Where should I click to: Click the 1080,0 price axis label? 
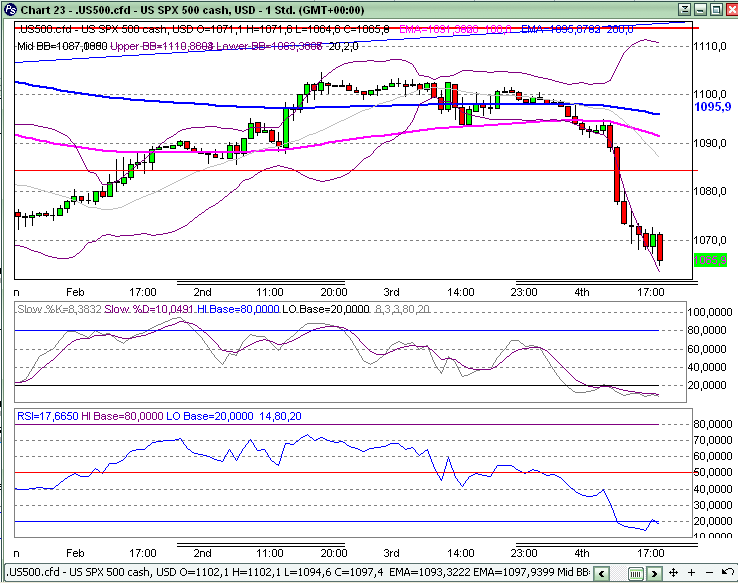(710, 191)
